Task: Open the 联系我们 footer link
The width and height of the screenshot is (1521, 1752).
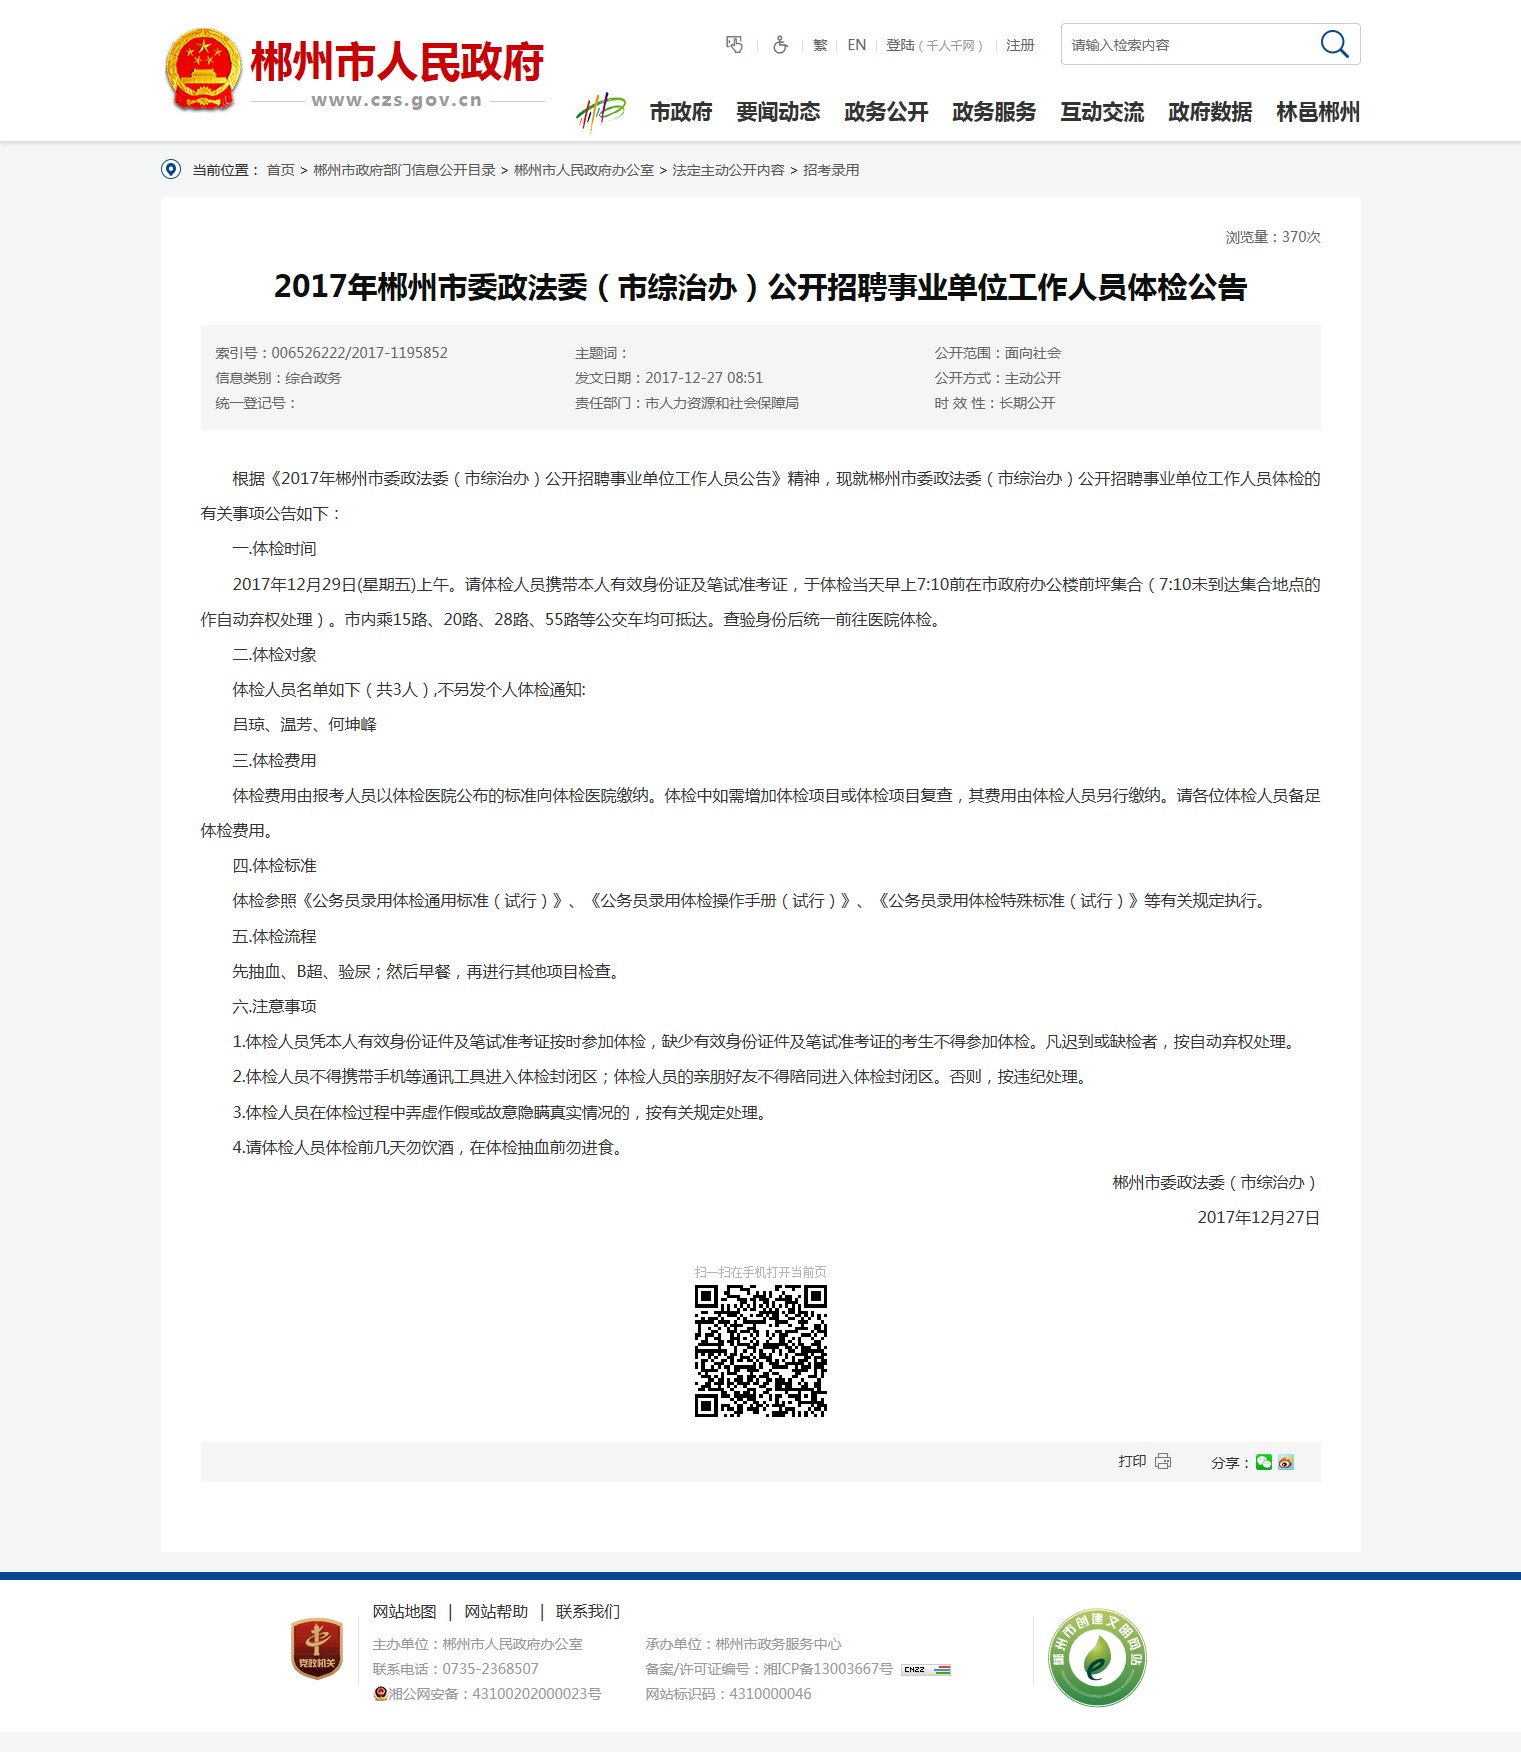Action: pos(588,1611)
